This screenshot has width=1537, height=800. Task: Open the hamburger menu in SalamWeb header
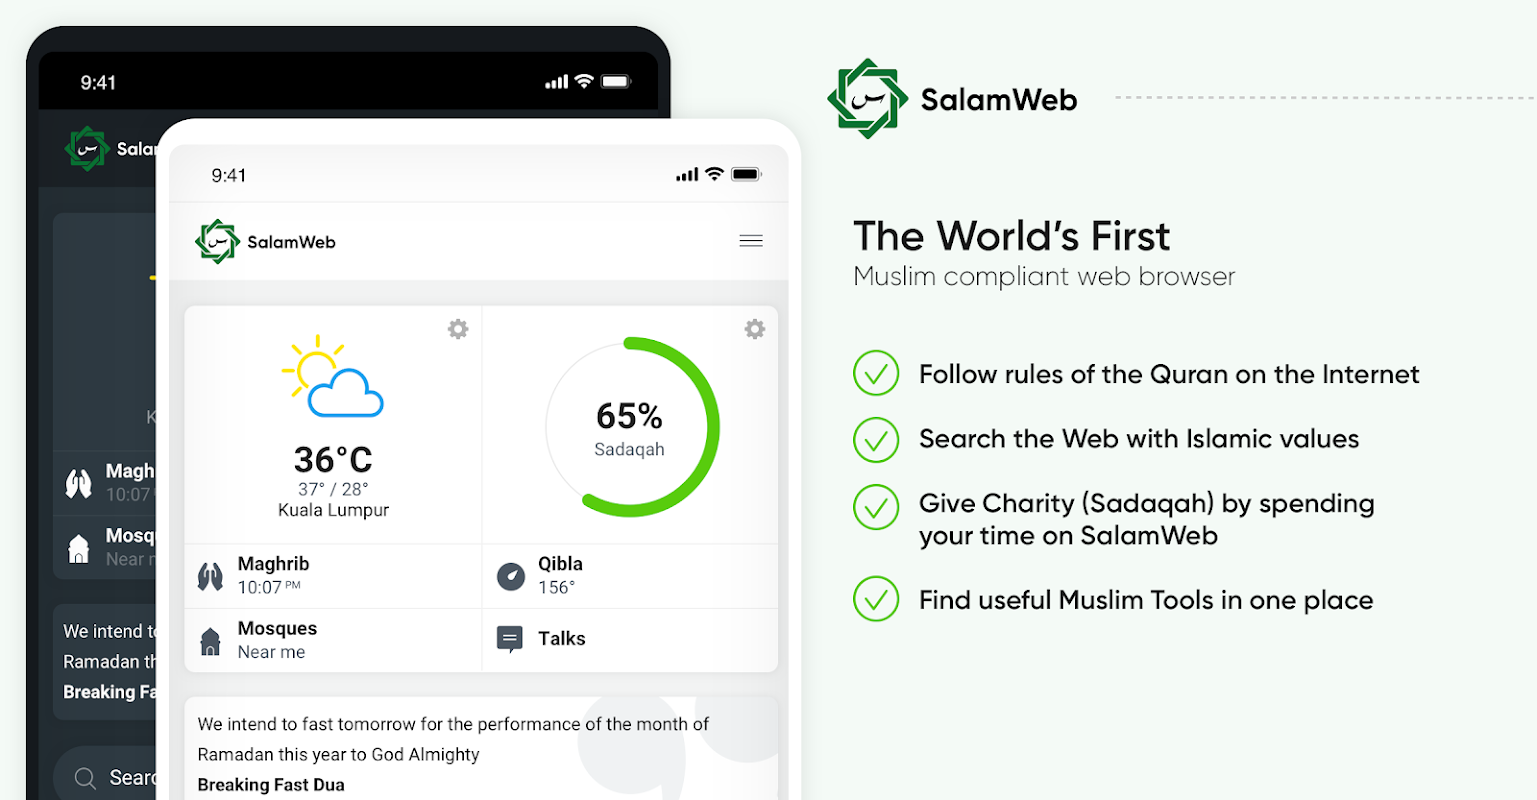click(751, 241)
